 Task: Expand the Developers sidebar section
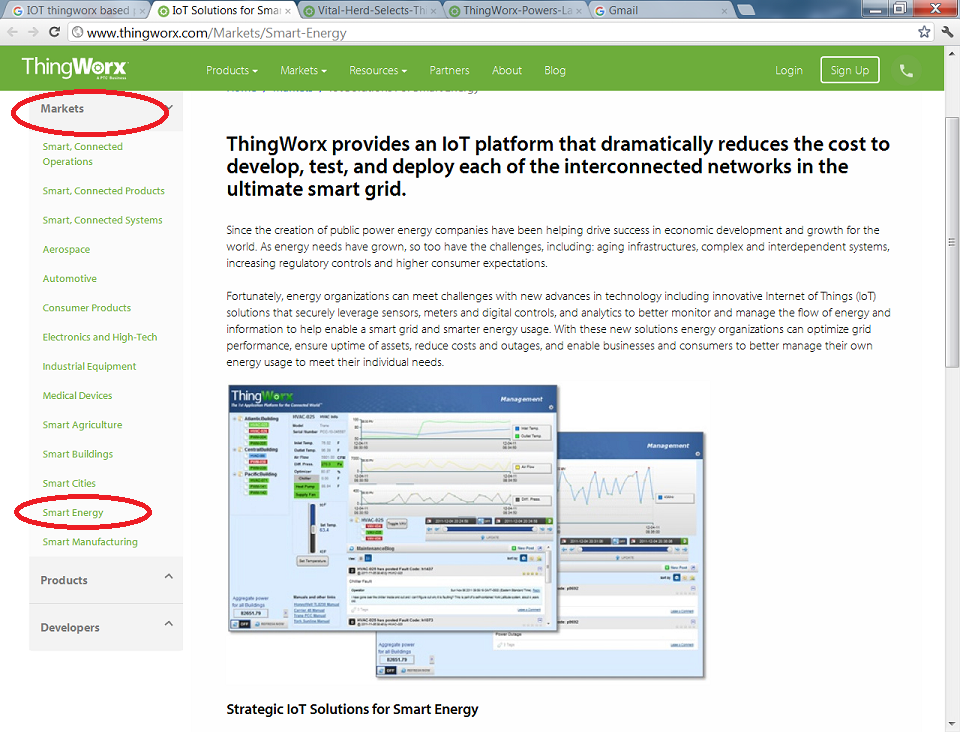tap(106, 627)
